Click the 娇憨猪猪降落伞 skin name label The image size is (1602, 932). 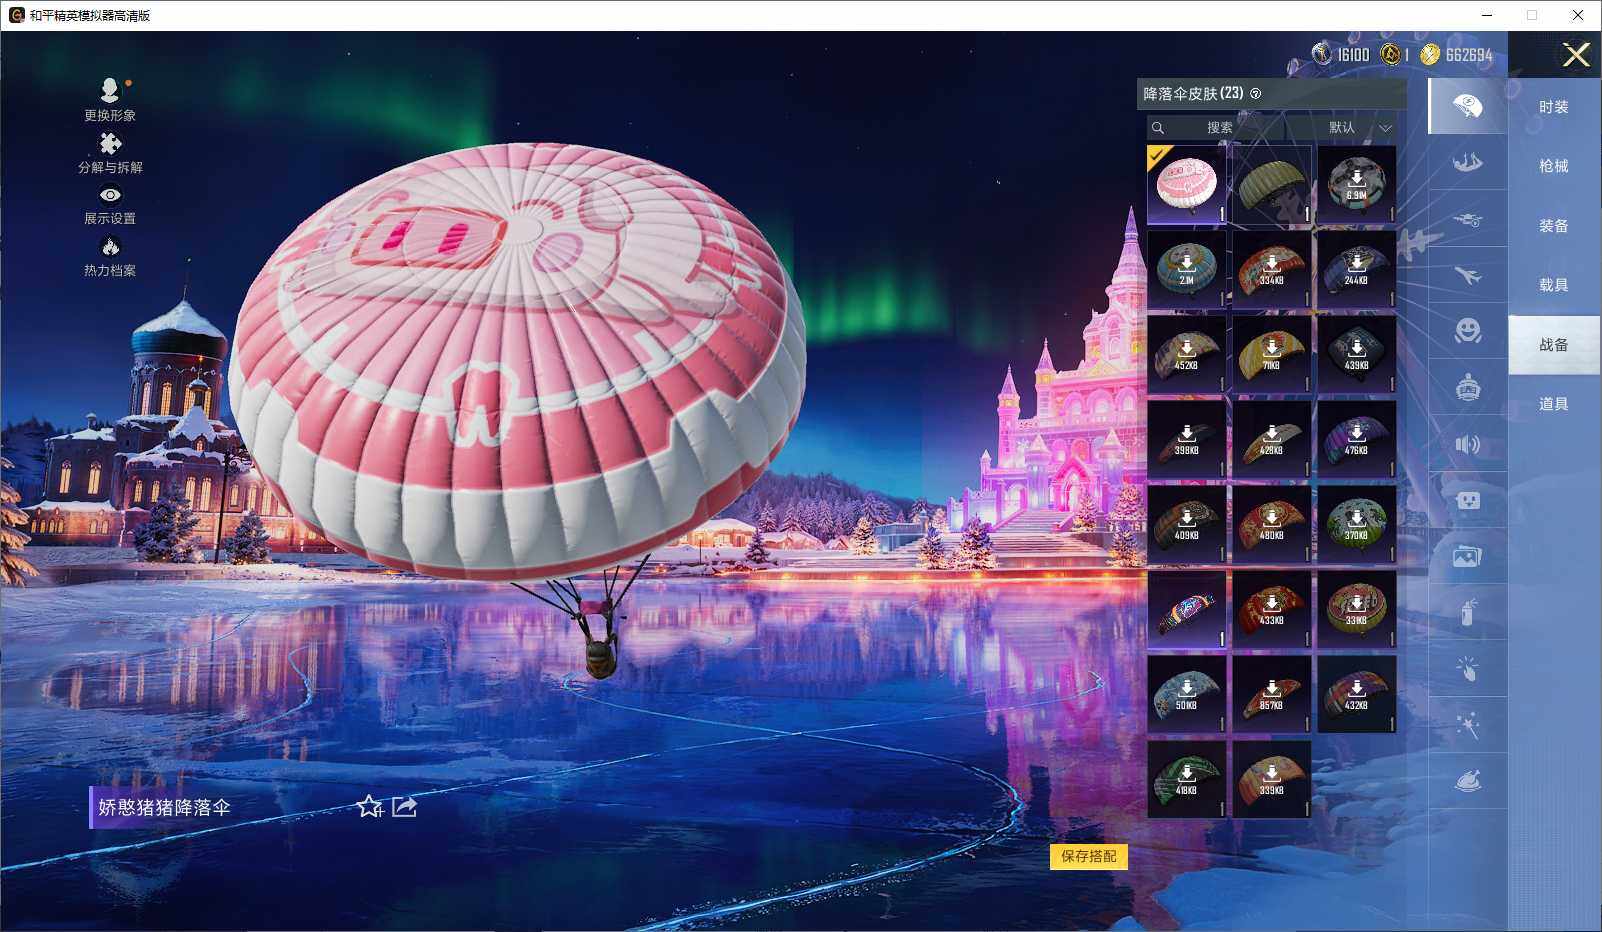tap(164, 807)
